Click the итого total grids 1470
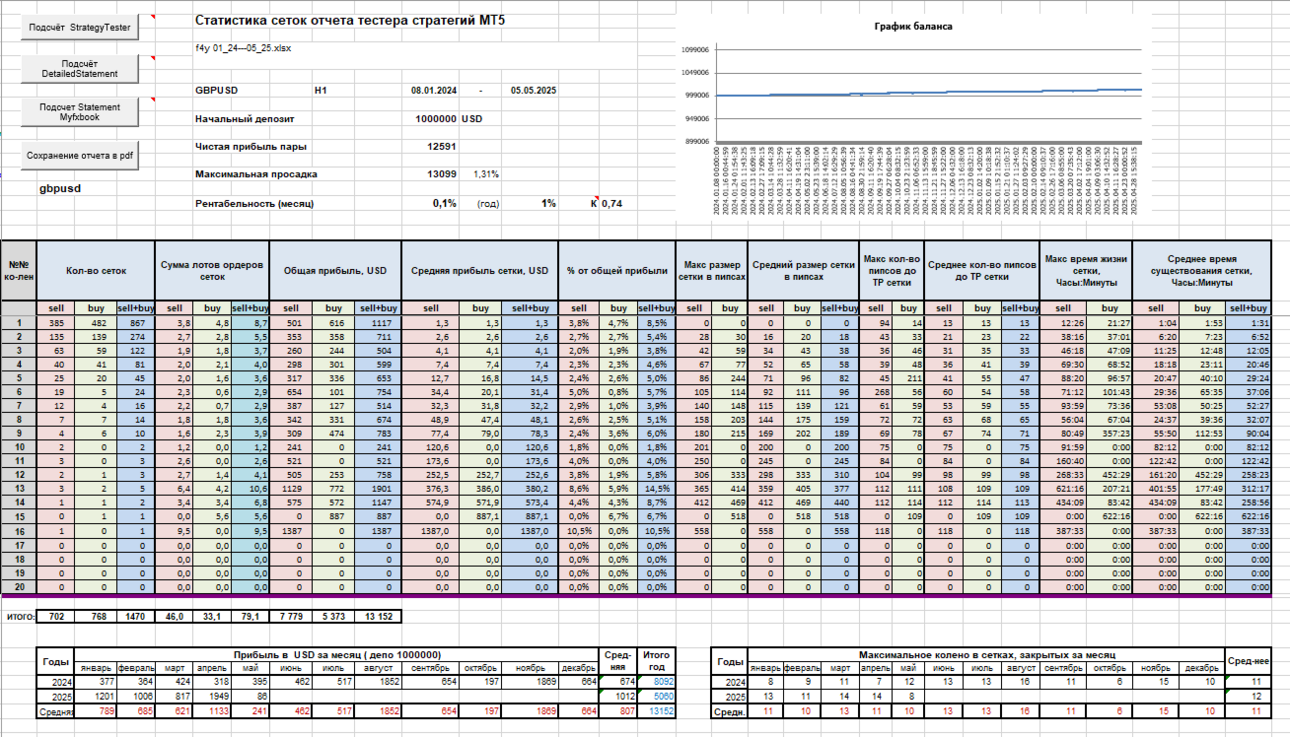 coord(134,617)
